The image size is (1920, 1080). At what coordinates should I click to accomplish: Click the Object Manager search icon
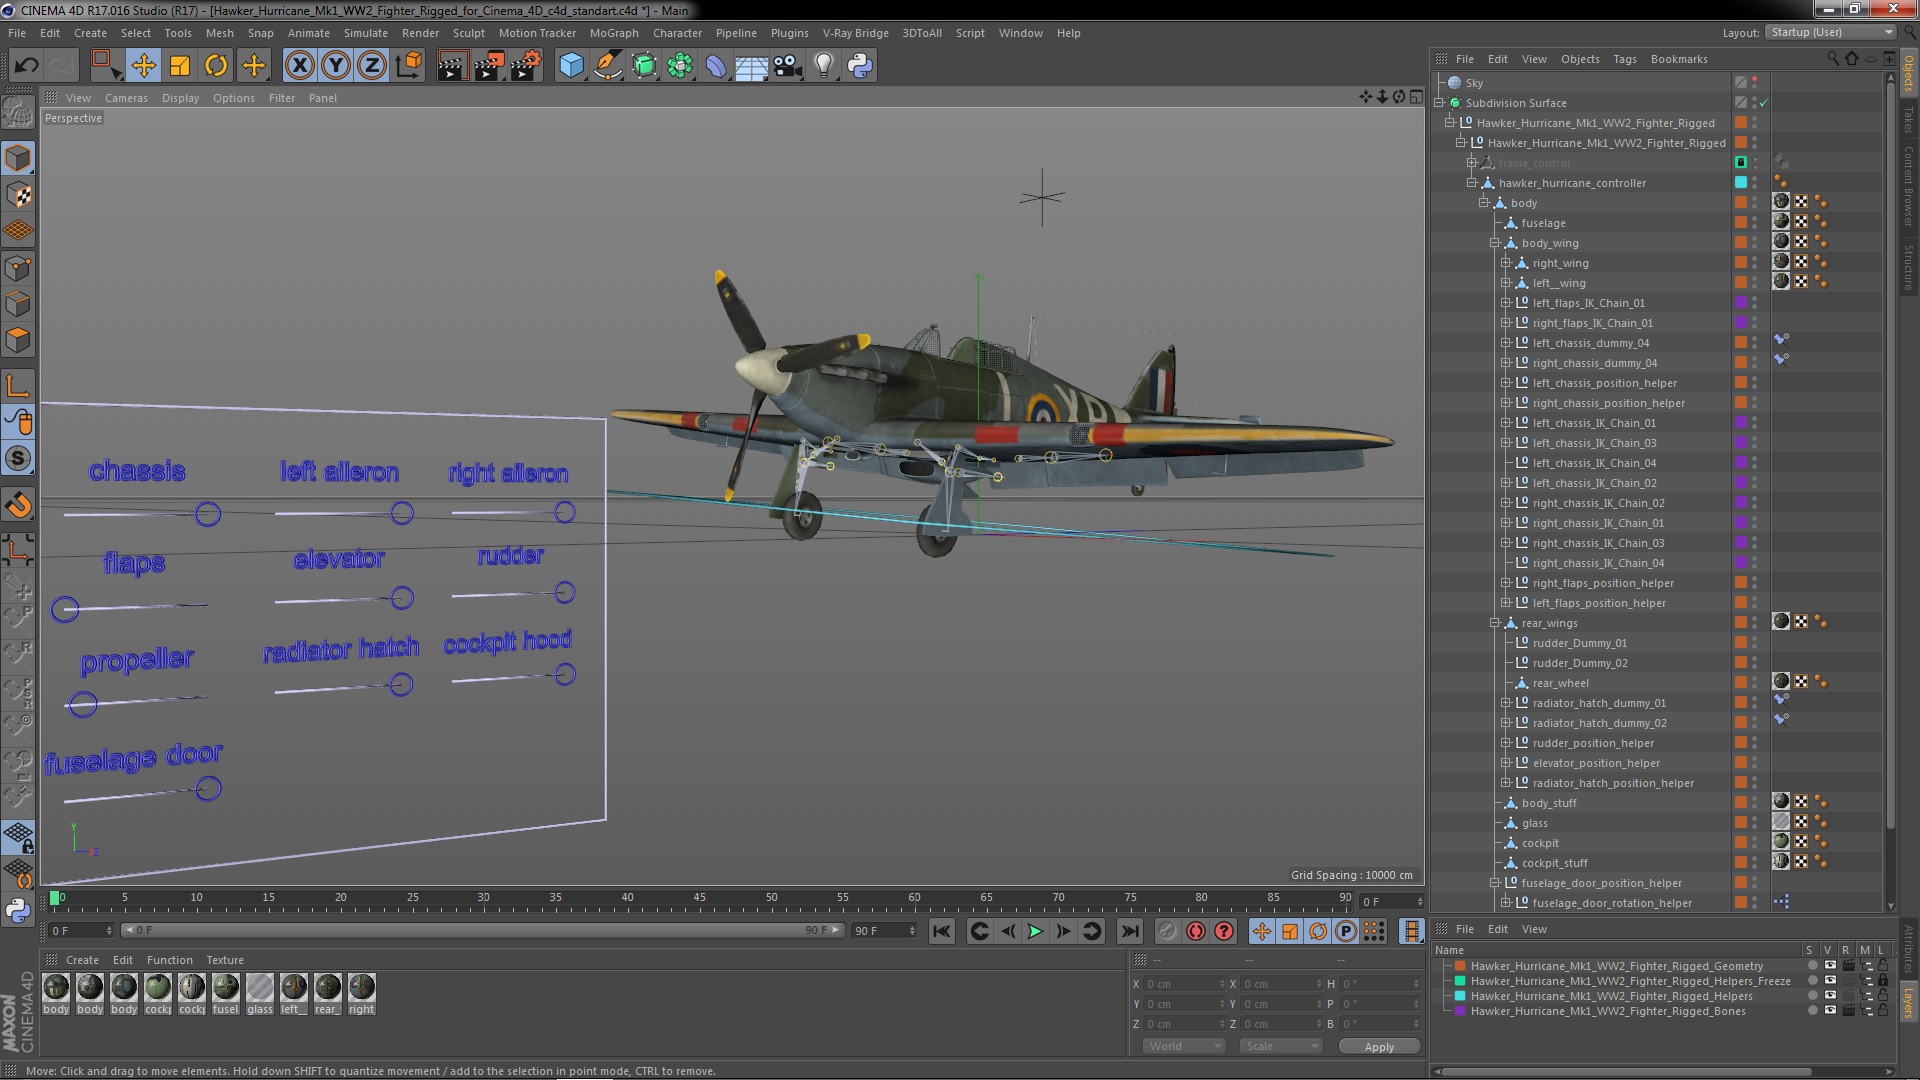click(1833, 59)
